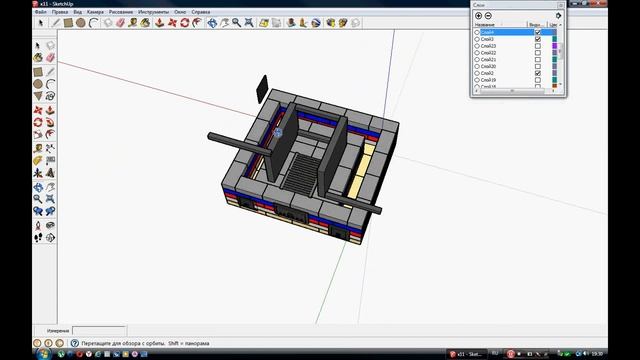Activate the Position Camera tool
Screen dimensions: 640x360
pos(38,225)
